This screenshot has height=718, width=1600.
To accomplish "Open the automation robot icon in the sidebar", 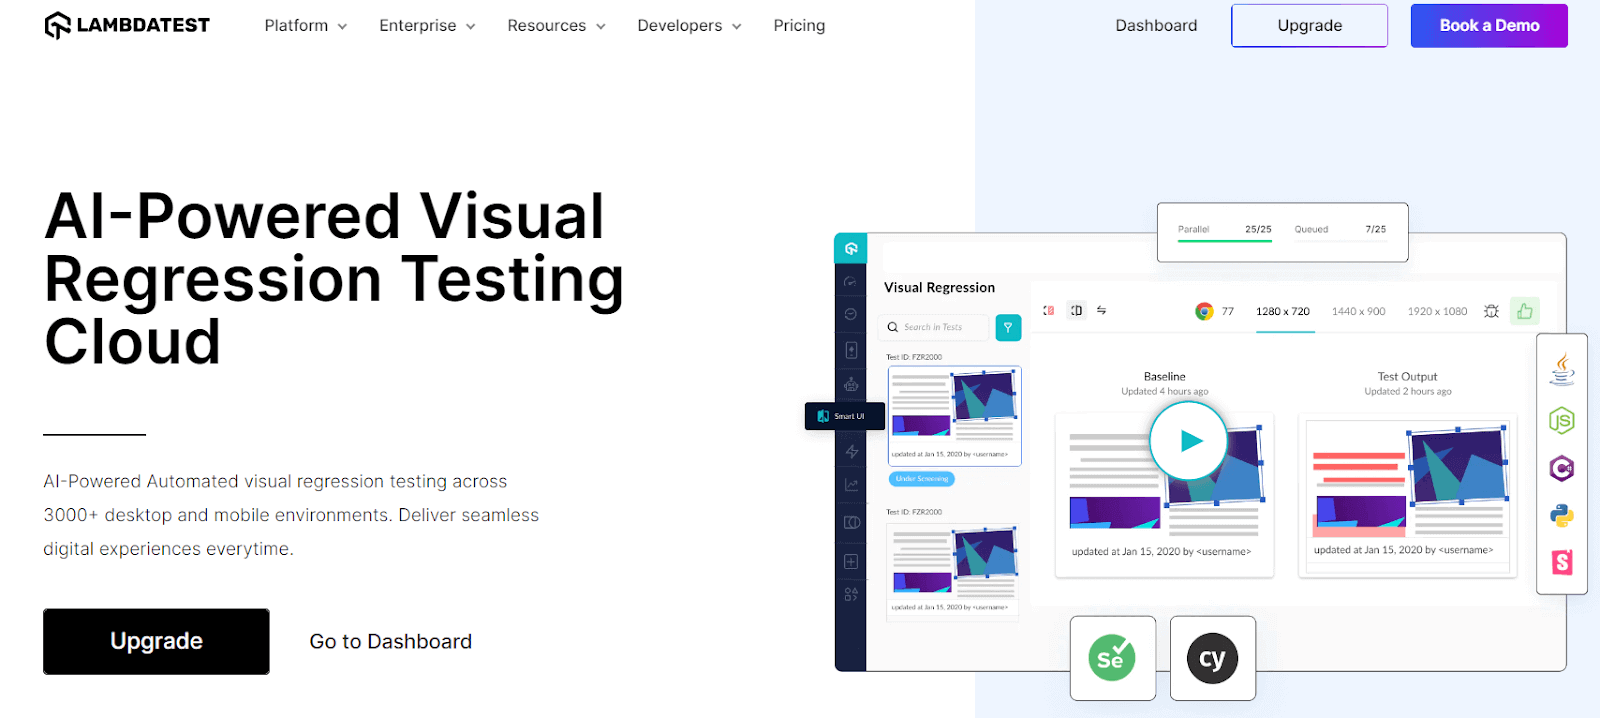I will click(x=851, y=384).
